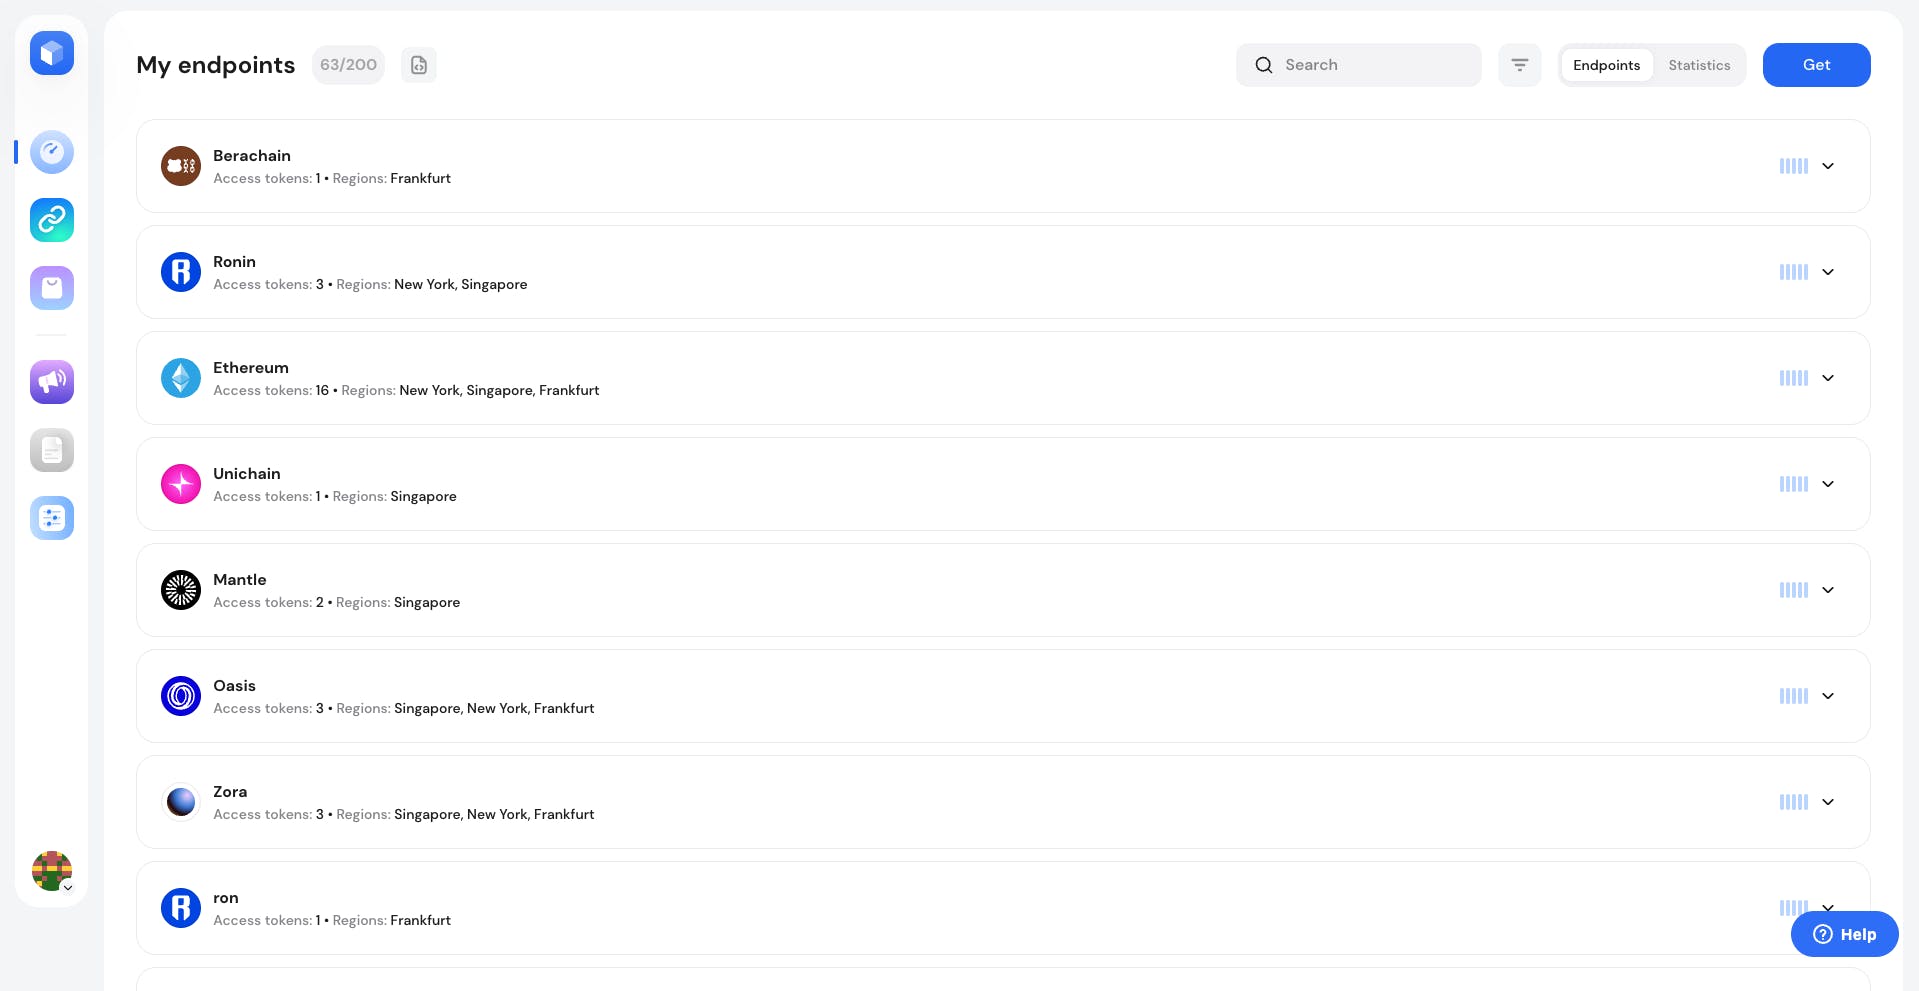This screenshot has width=1919, height=991.
Task: Click the usage bars icon for Ethereum
Action: [x=1794, y=378]
